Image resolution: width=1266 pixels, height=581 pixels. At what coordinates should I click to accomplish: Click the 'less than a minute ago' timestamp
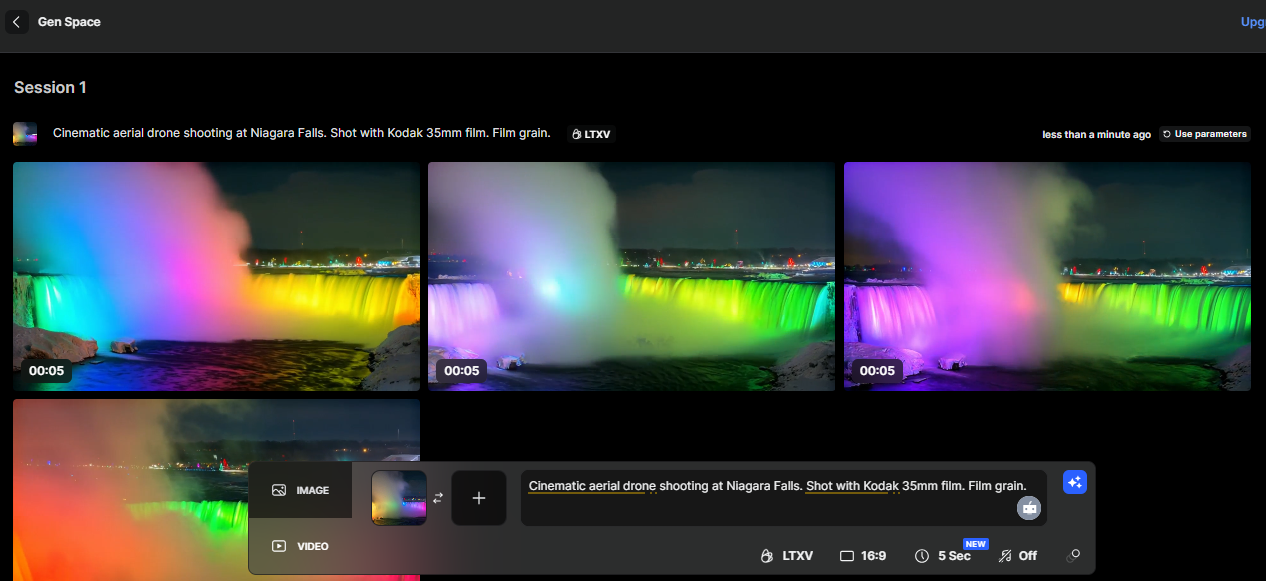coord(1096,134)
